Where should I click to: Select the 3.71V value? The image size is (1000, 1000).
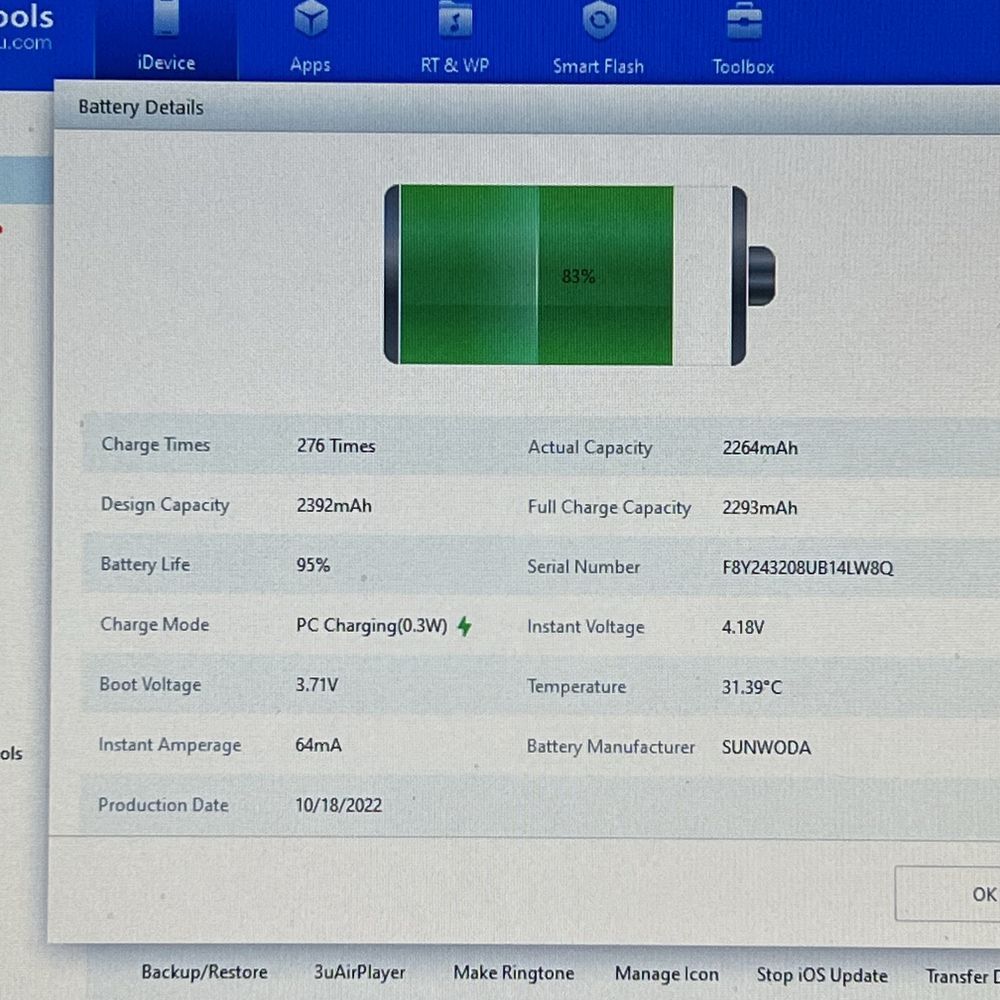(317, 685)
